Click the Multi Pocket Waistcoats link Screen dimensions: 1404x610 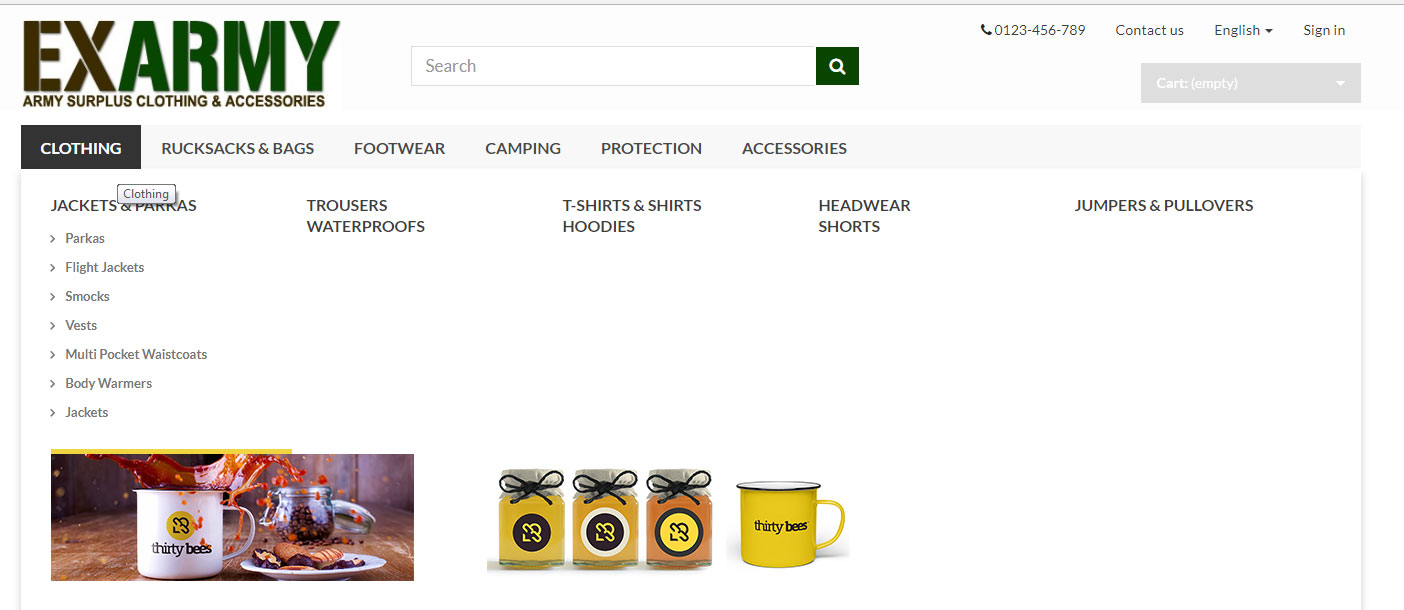(x=136, y=354)
